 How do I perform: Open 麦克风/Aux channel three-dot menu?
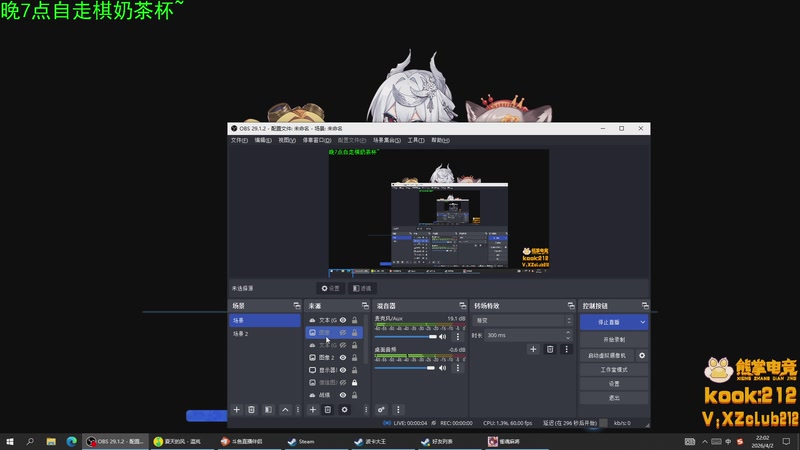point(458,337)
